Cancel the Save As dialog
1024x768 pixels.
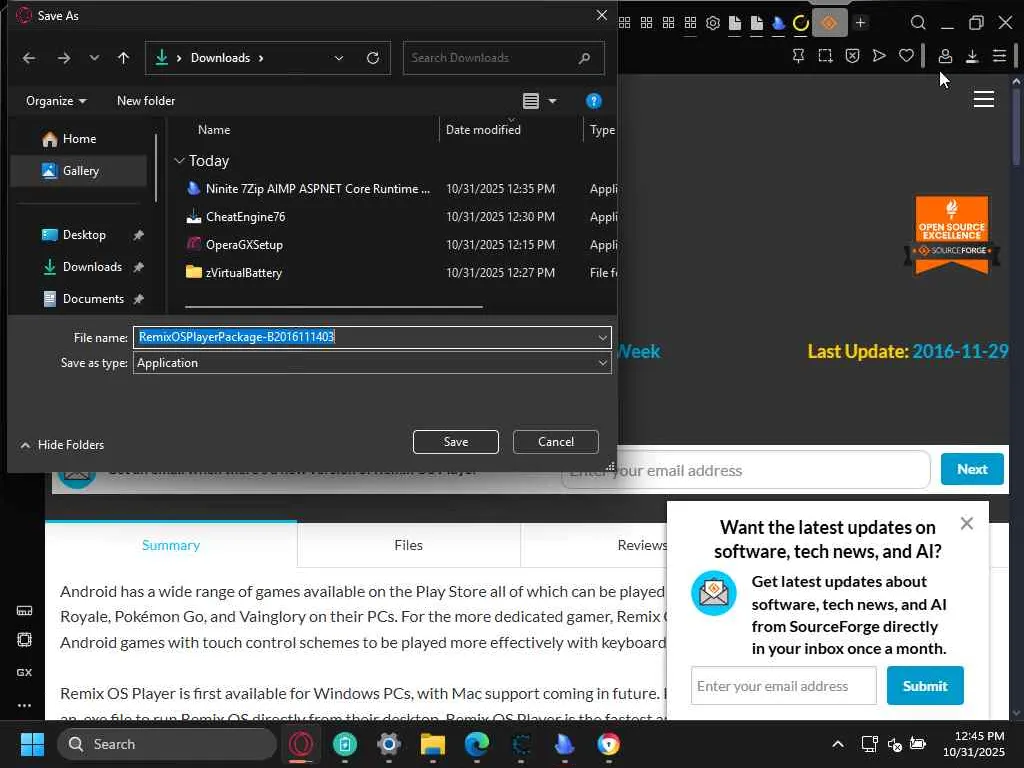pos(556,442)
